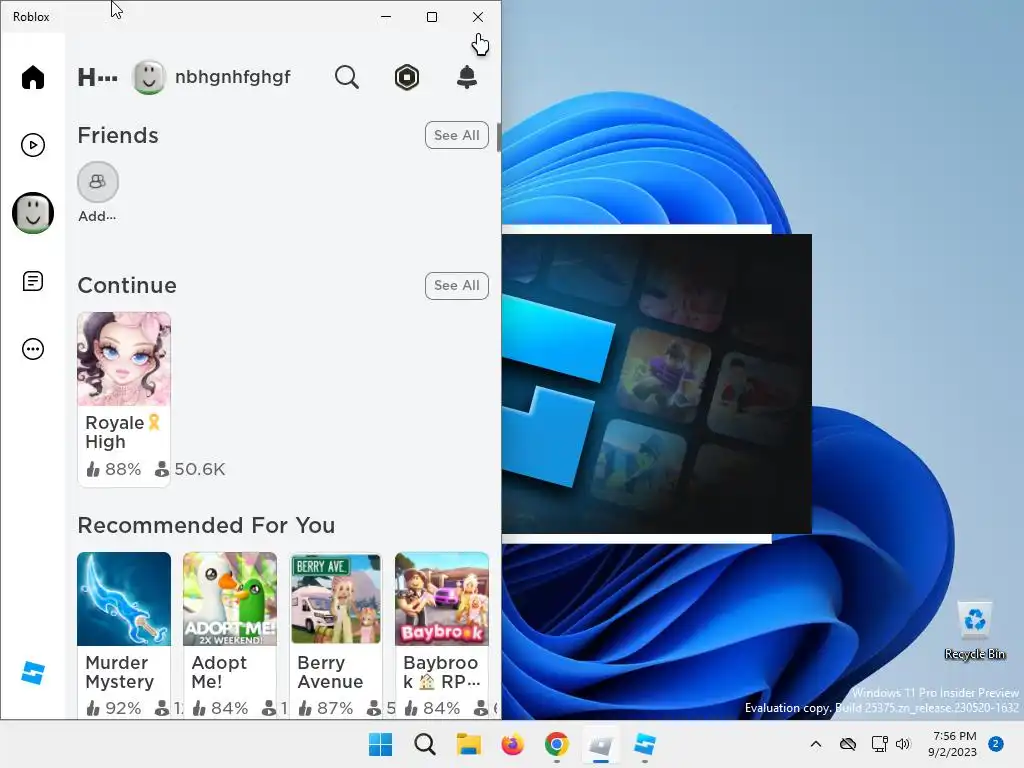Open the More ellipsis icon in sidebar

33,349
